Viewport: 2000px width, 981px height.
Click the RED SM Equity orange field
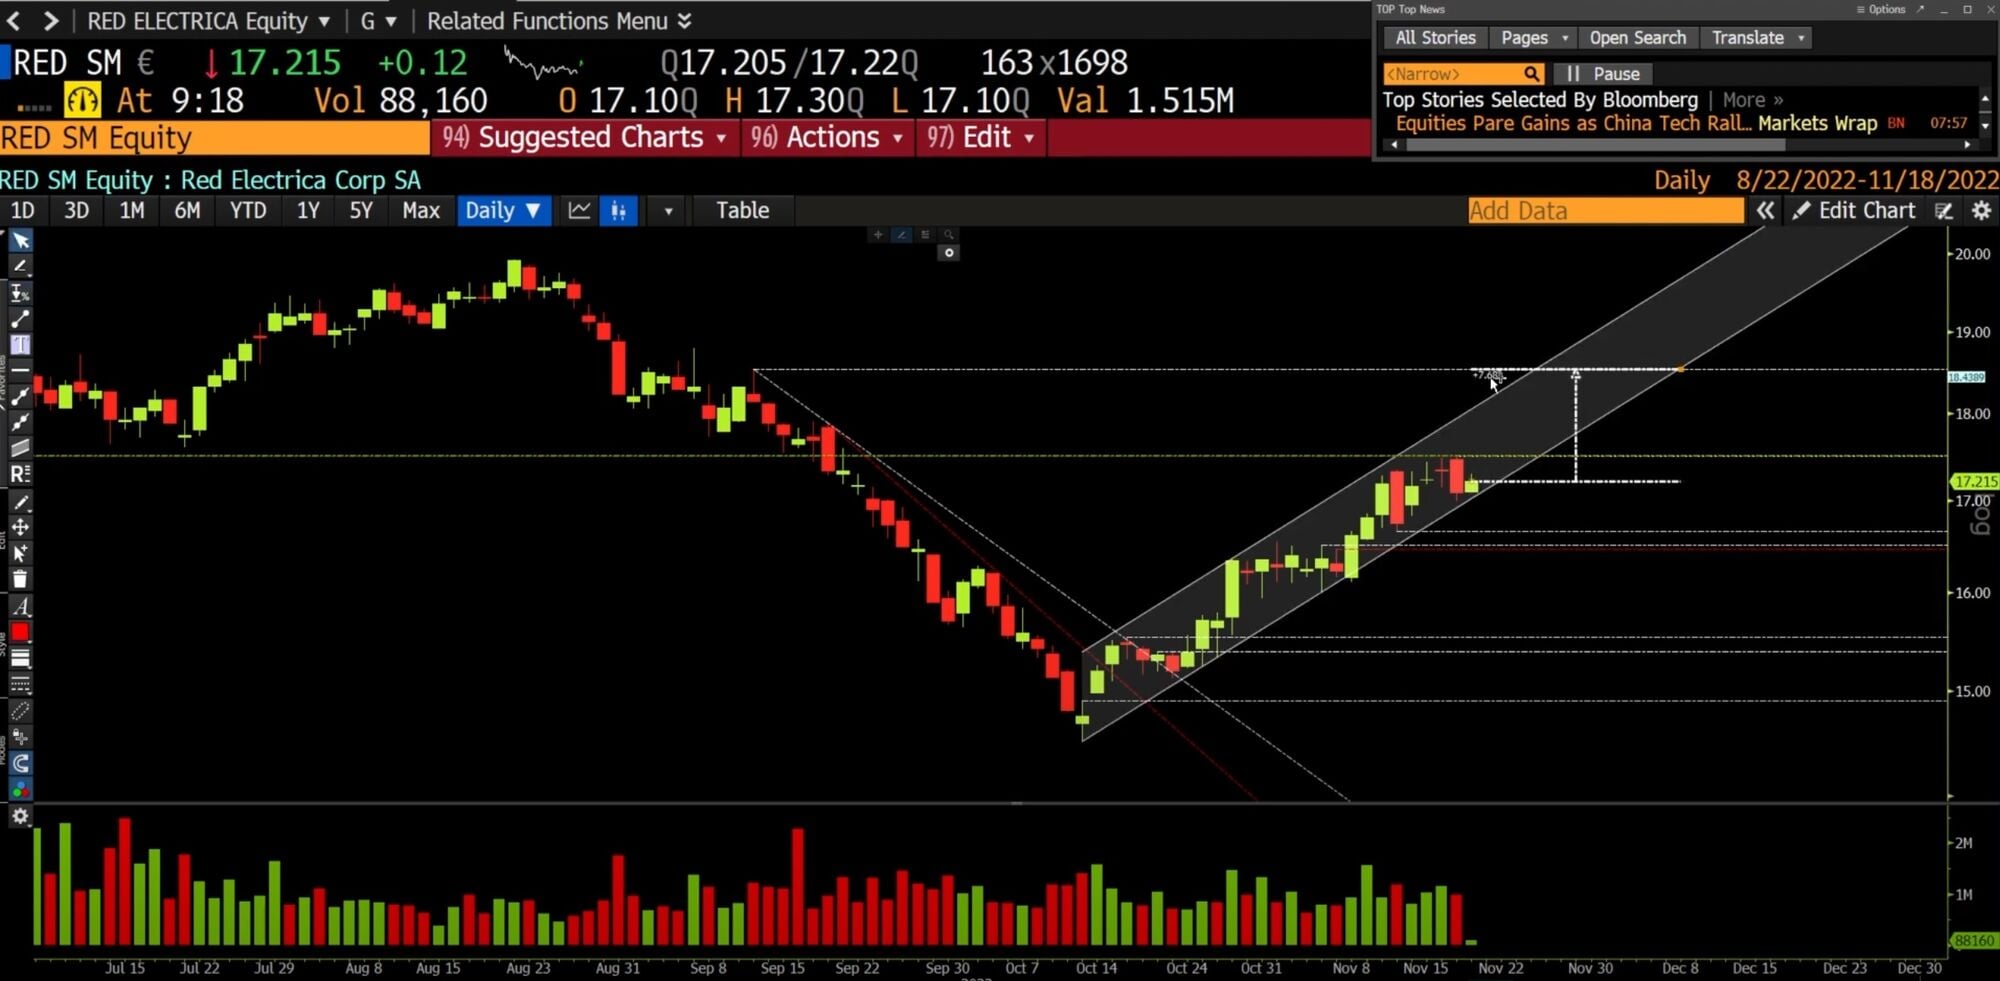(x=215, y=138)
